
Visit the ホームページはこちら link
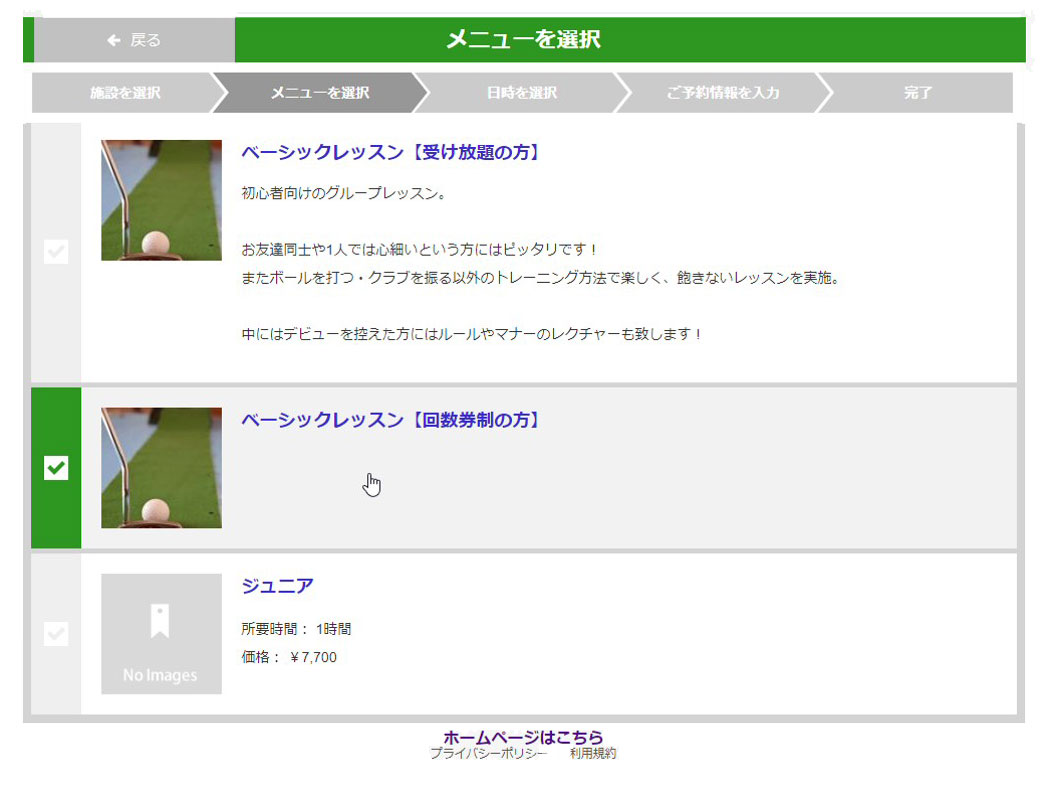tap(523, 737)
